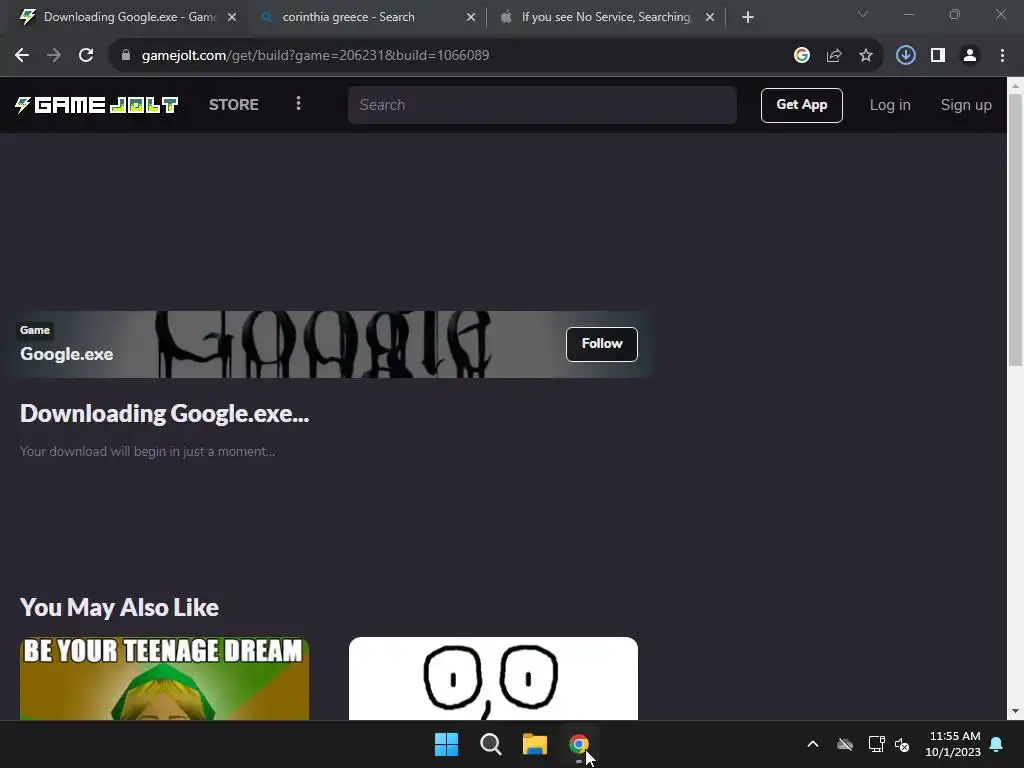Open the tab search dropdown arrow
The height and width of the screenshot is (768, 1024).
(863, 14)
